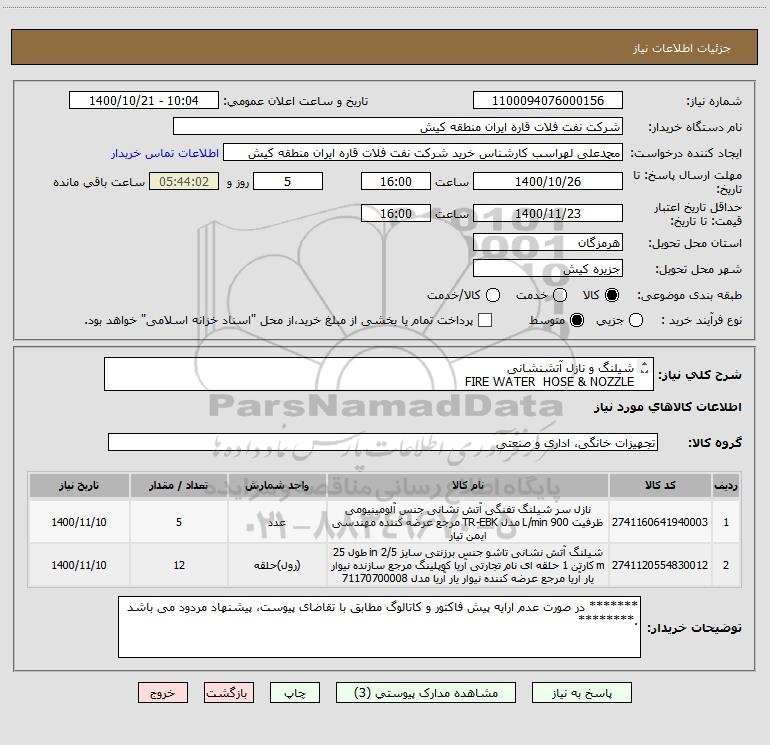
Task: Click the remaining time 05:44:02 field
Action: (184, 181)
